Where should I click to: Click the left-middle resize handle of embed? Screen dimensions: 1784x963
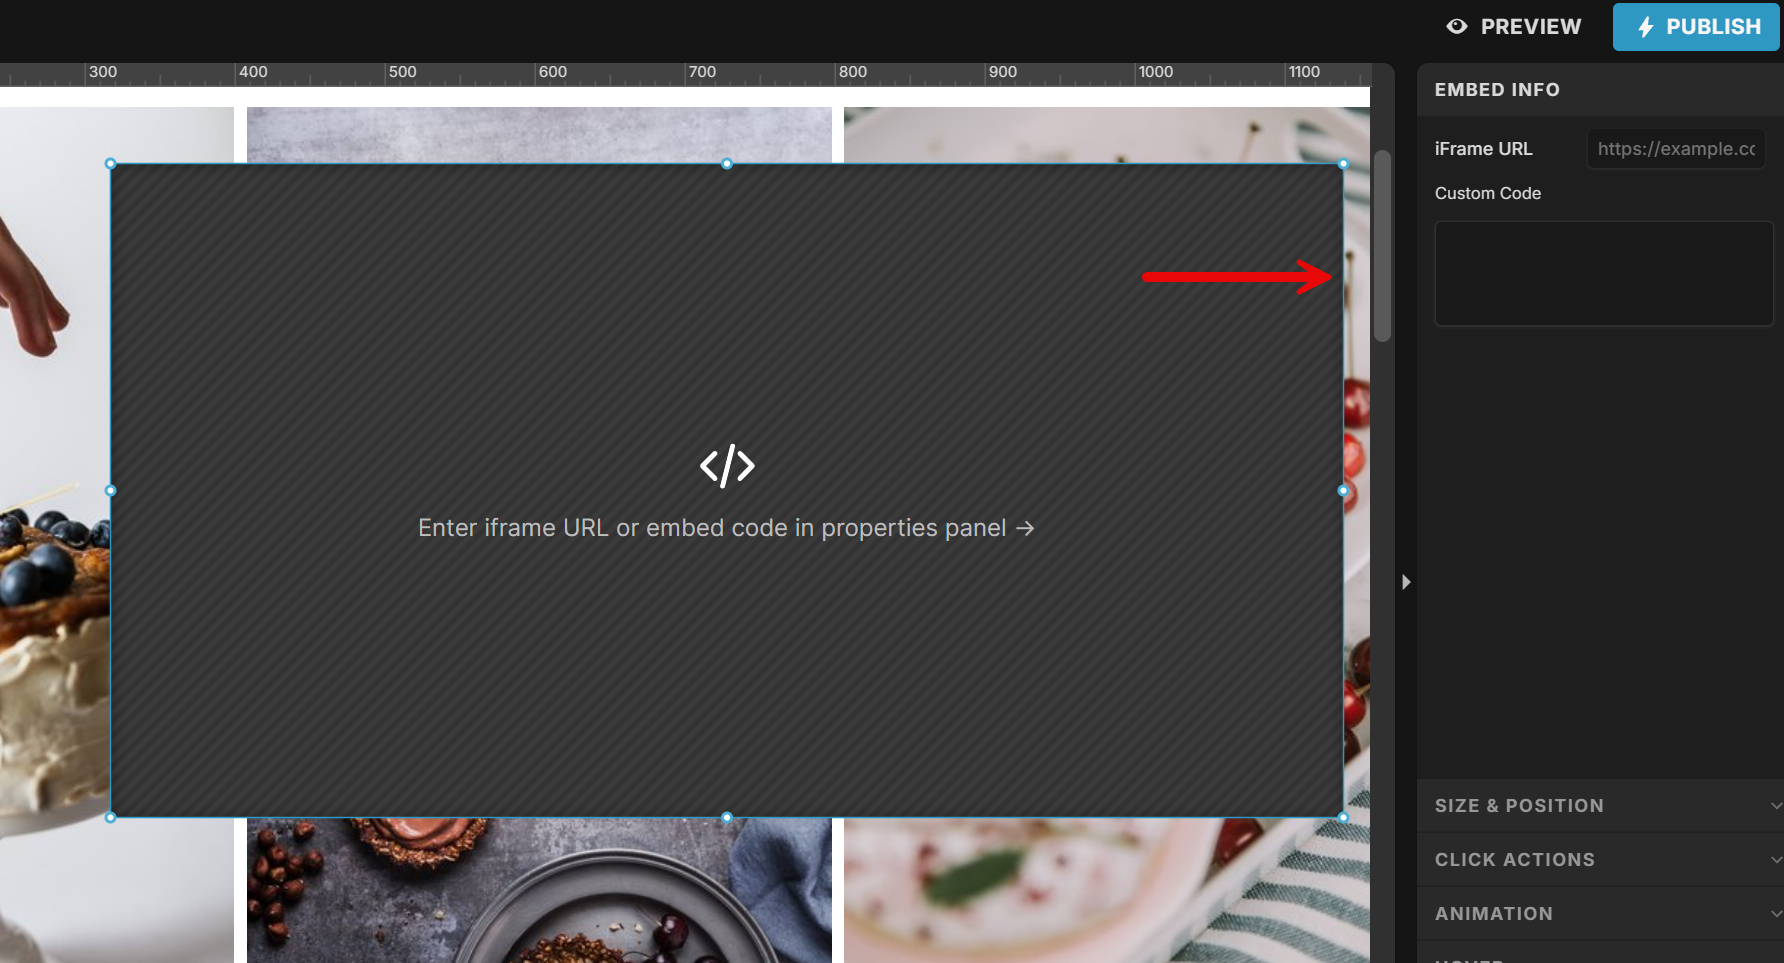click(111, 491)
